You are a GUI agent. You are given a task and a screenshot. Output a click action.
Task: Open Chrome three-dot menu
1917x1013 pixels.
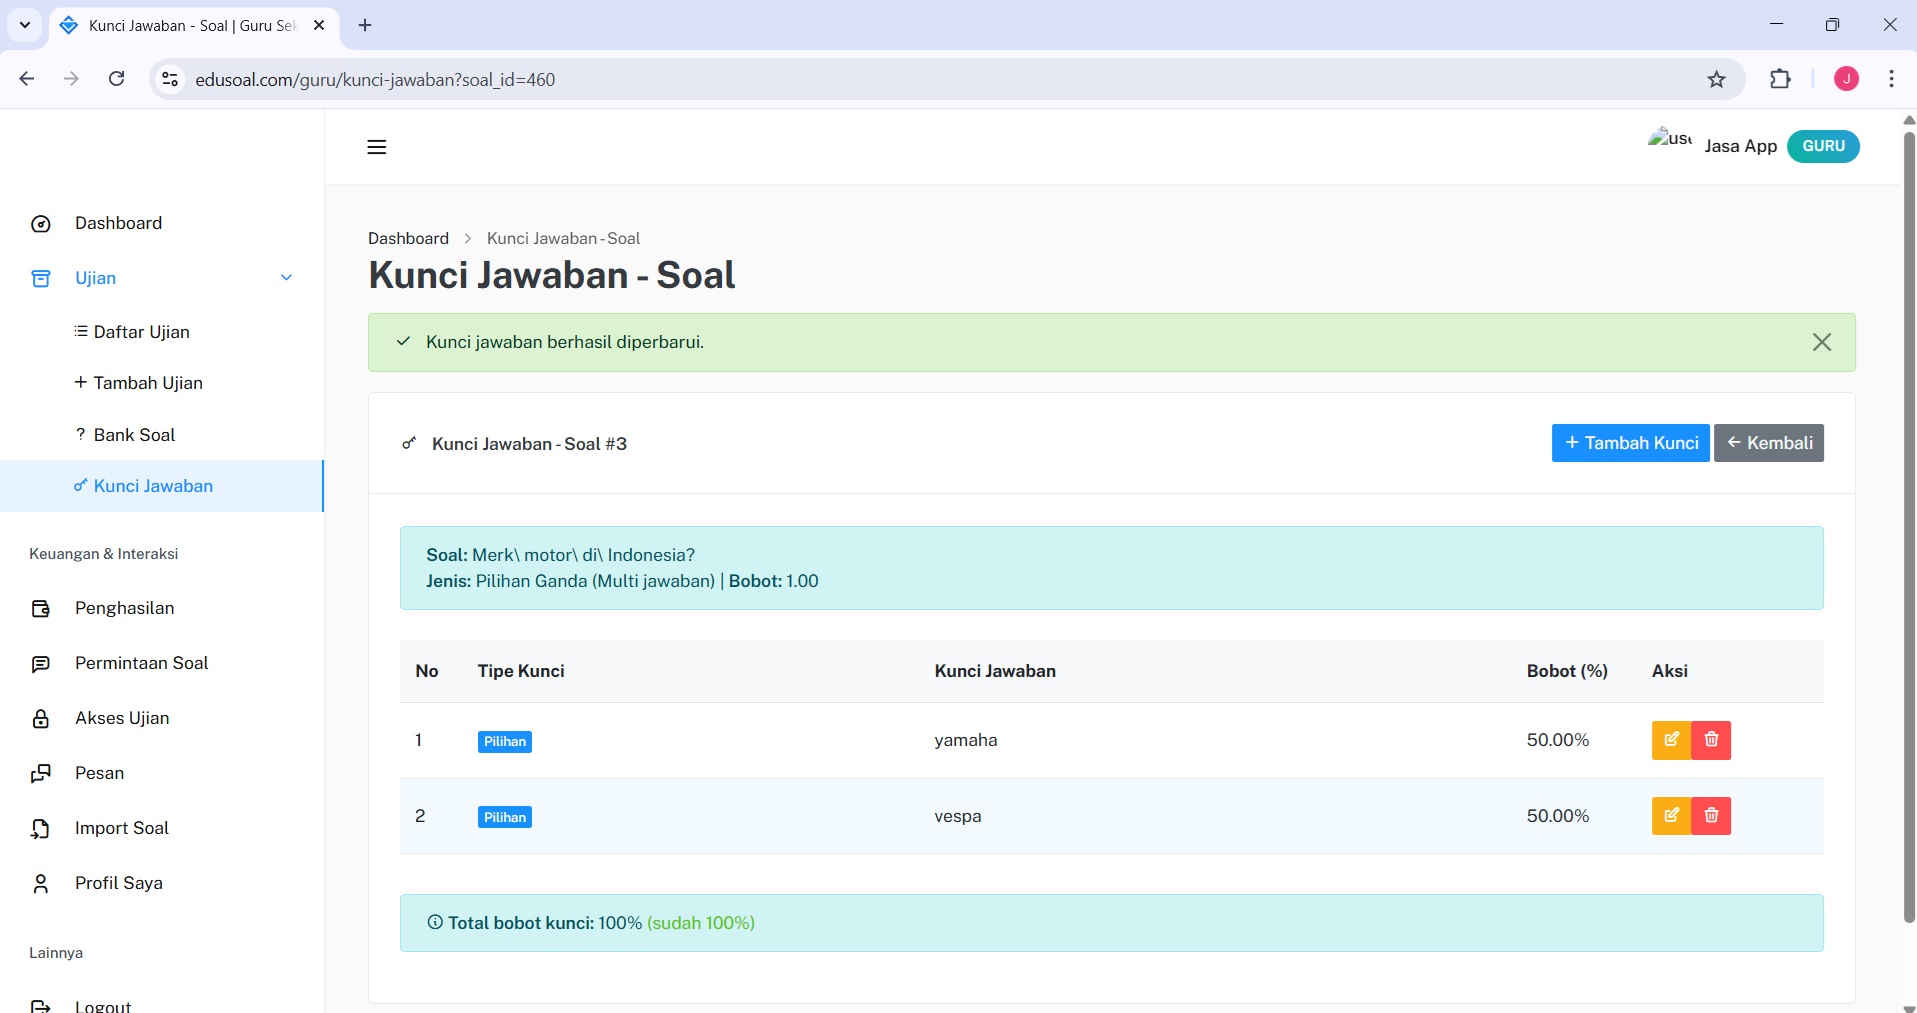click(1890, 80)
